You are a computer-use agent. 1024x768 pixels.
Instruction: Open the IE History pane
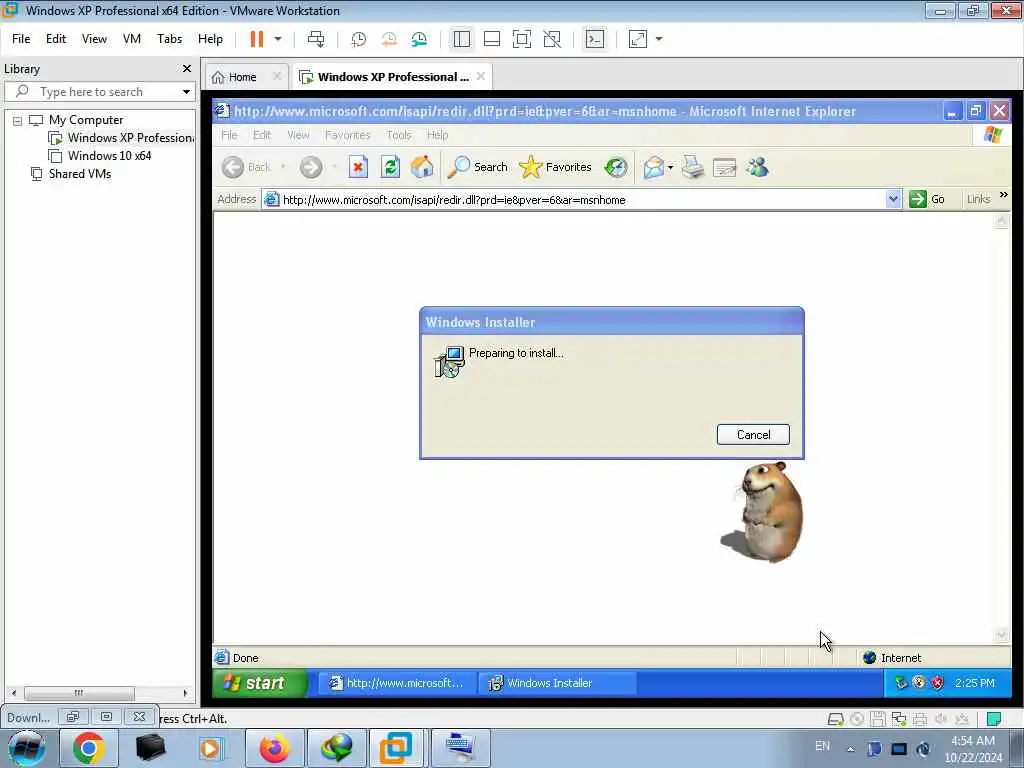(615, 168)
